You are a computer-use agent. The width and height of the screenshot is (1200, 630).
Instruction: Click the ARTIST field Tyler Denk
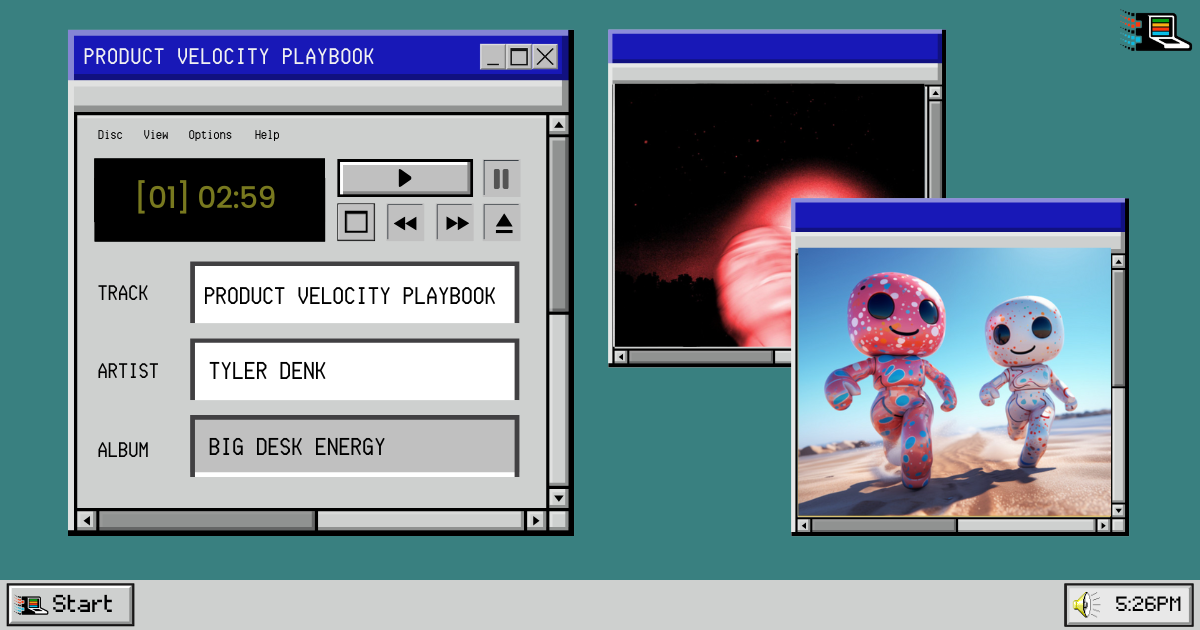click(355, 370)
